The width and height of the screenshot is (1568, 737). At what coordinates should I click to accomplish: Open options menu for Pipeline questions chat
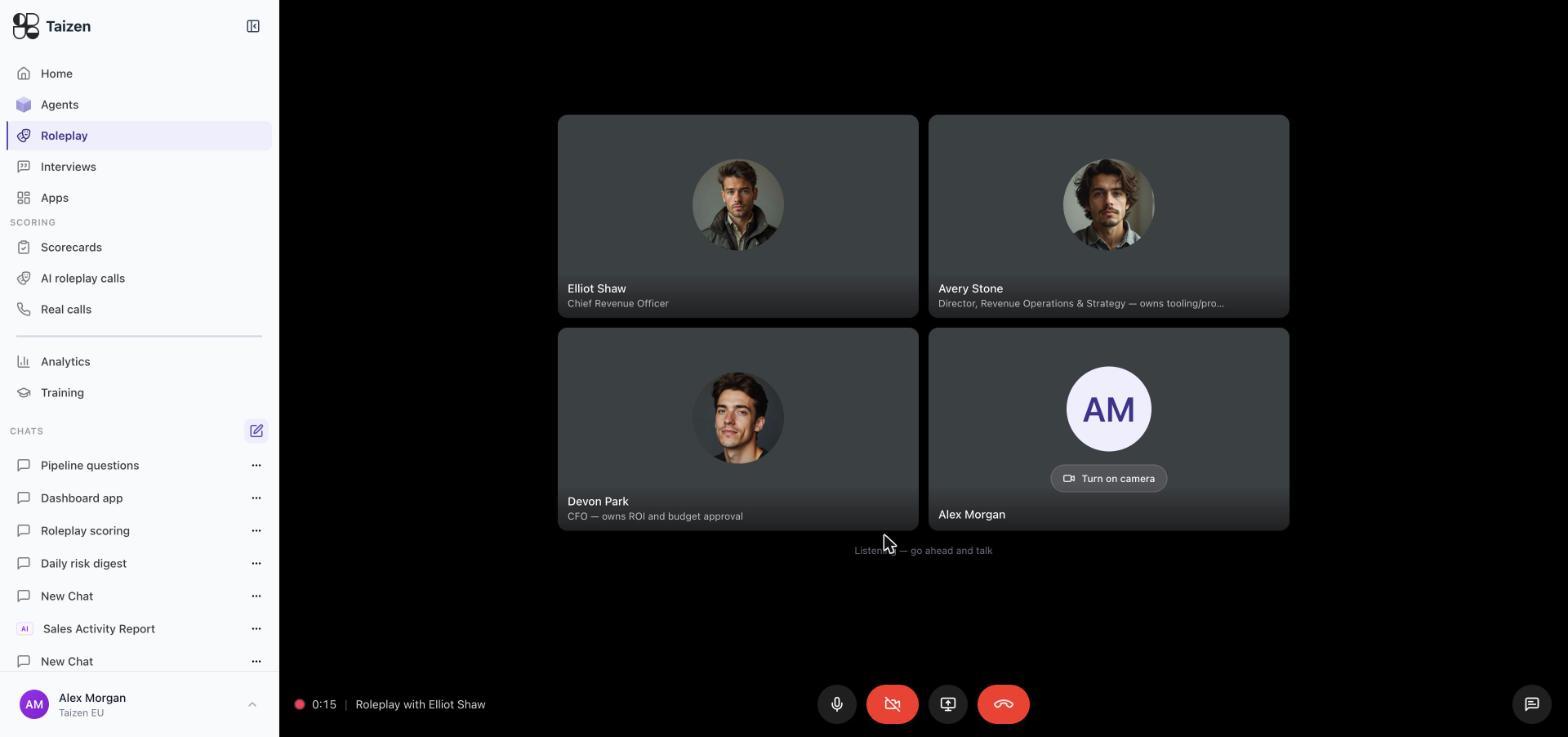(x=256, y=465)
